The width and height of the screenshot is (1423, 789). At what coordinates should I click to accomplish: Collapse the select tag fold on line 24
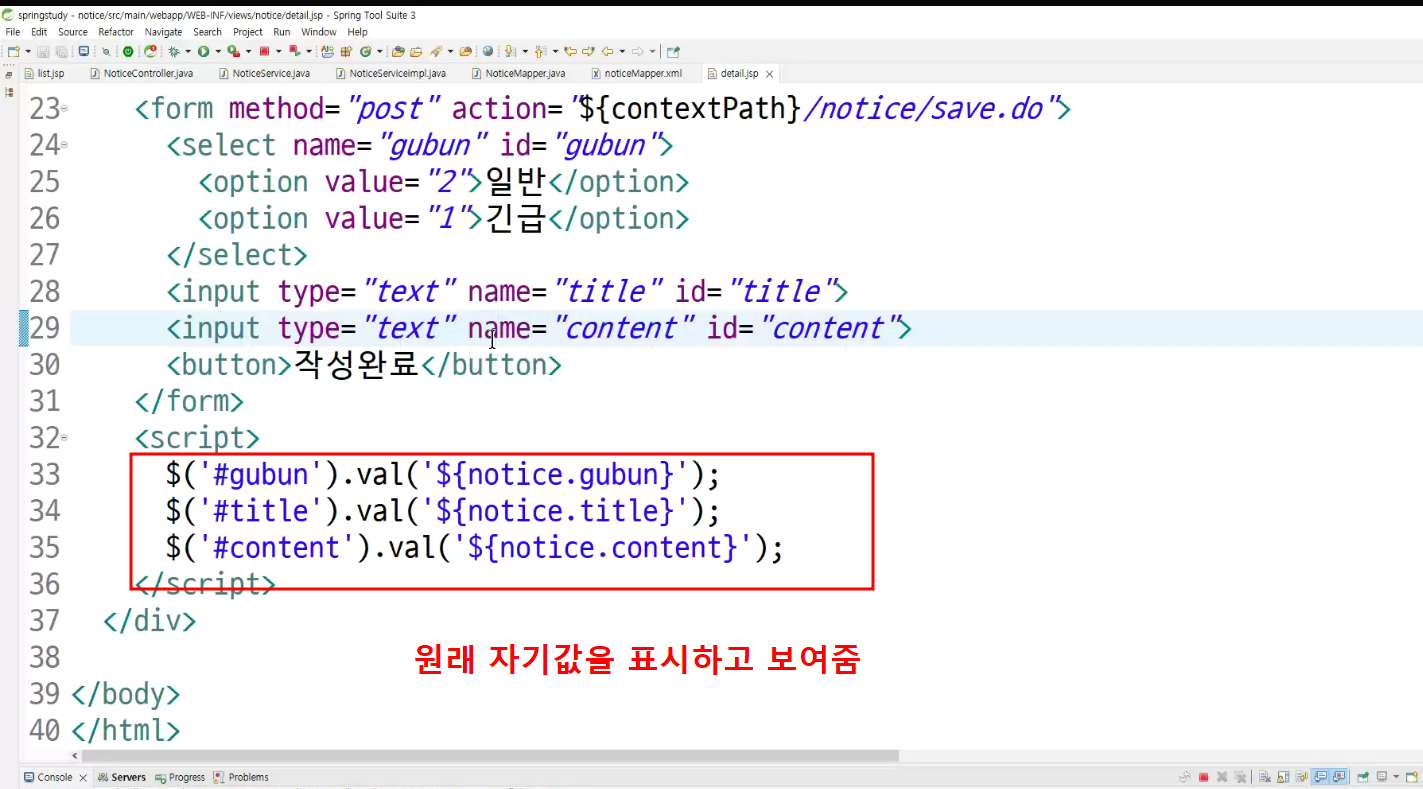coord(64,145)
